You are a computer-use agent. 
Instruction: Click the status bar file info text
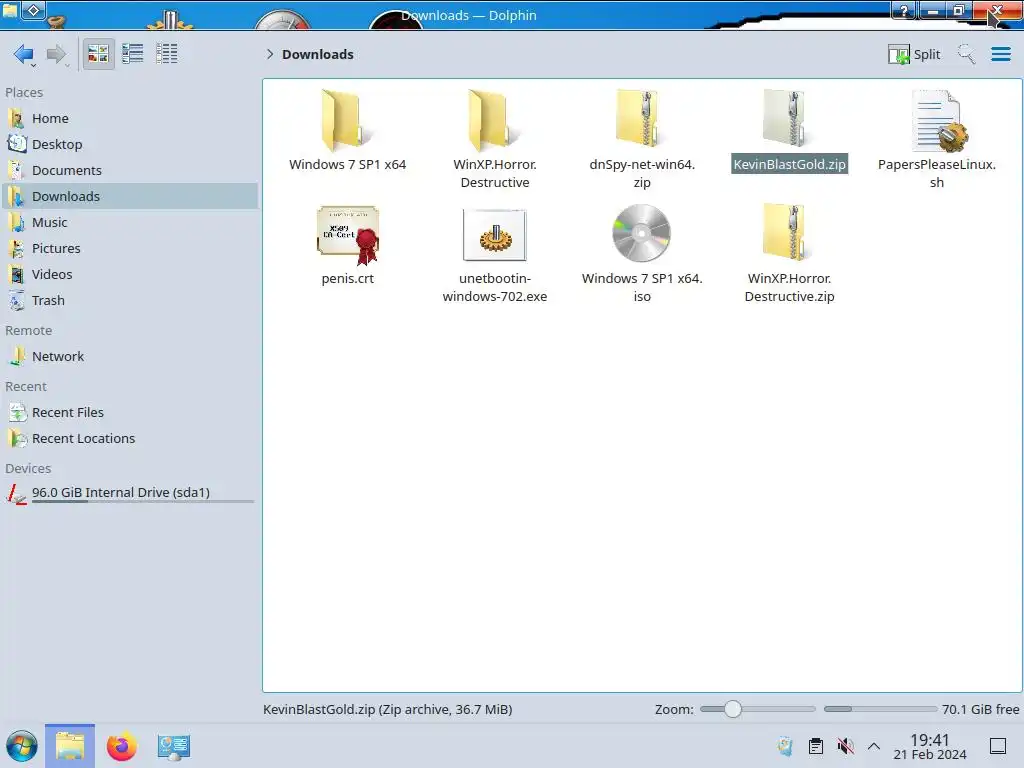tap(387, 709)
